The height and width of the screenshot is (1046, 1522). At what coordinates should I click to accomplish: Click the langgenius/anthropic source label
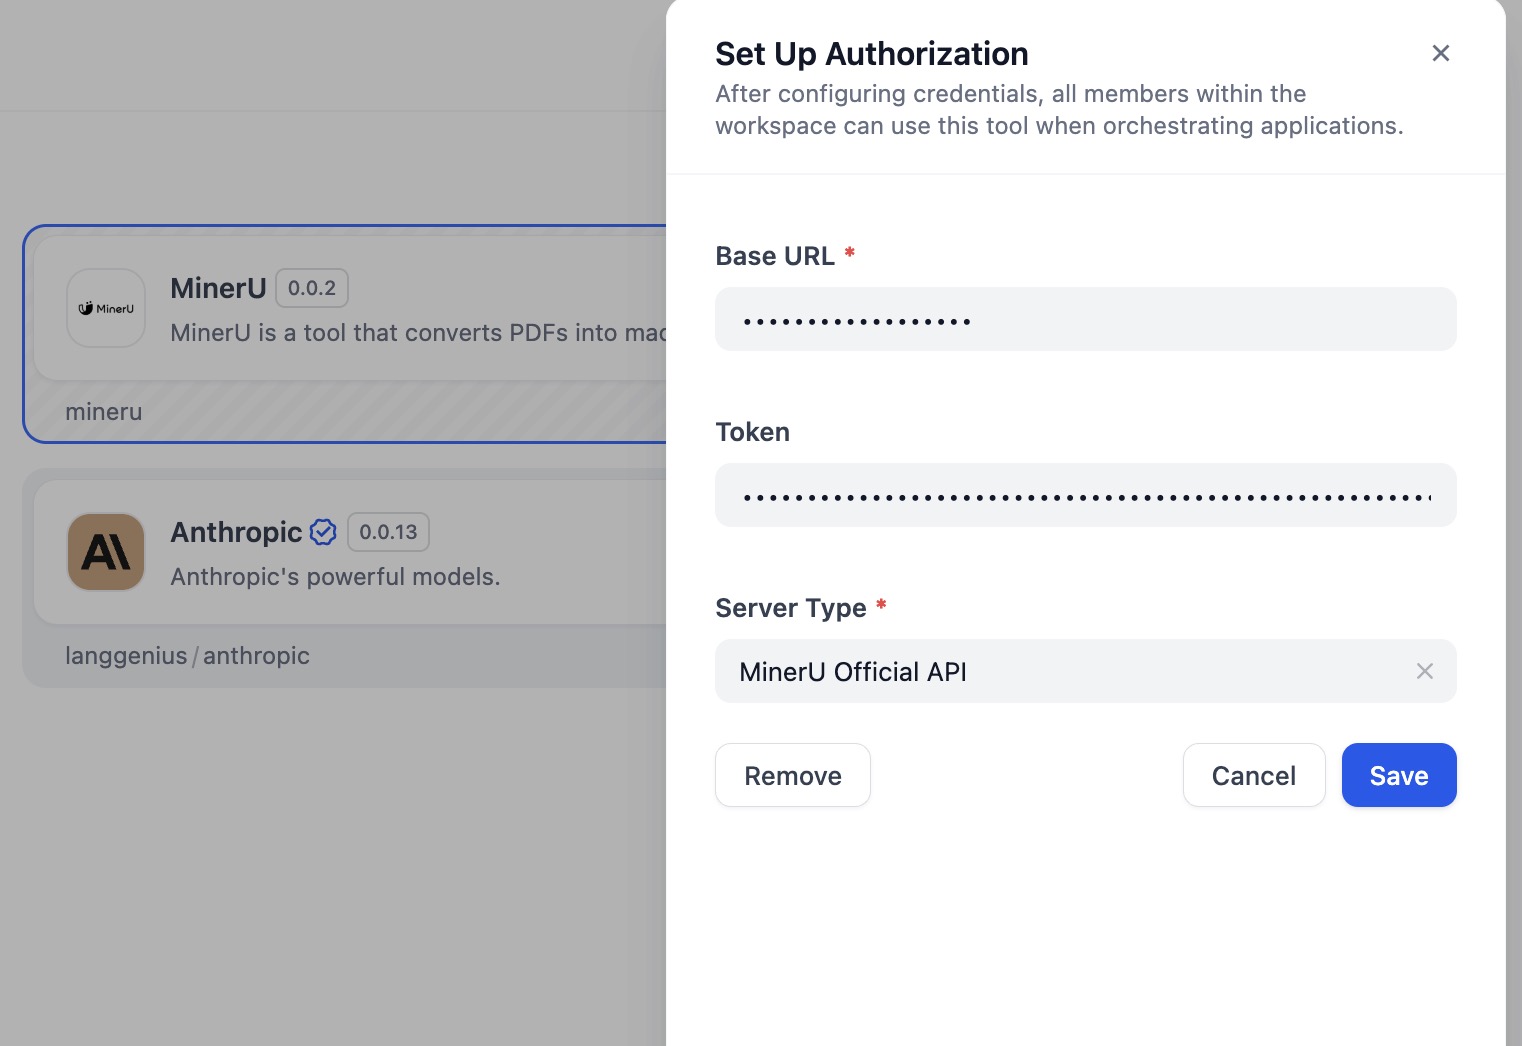(187, 656)
